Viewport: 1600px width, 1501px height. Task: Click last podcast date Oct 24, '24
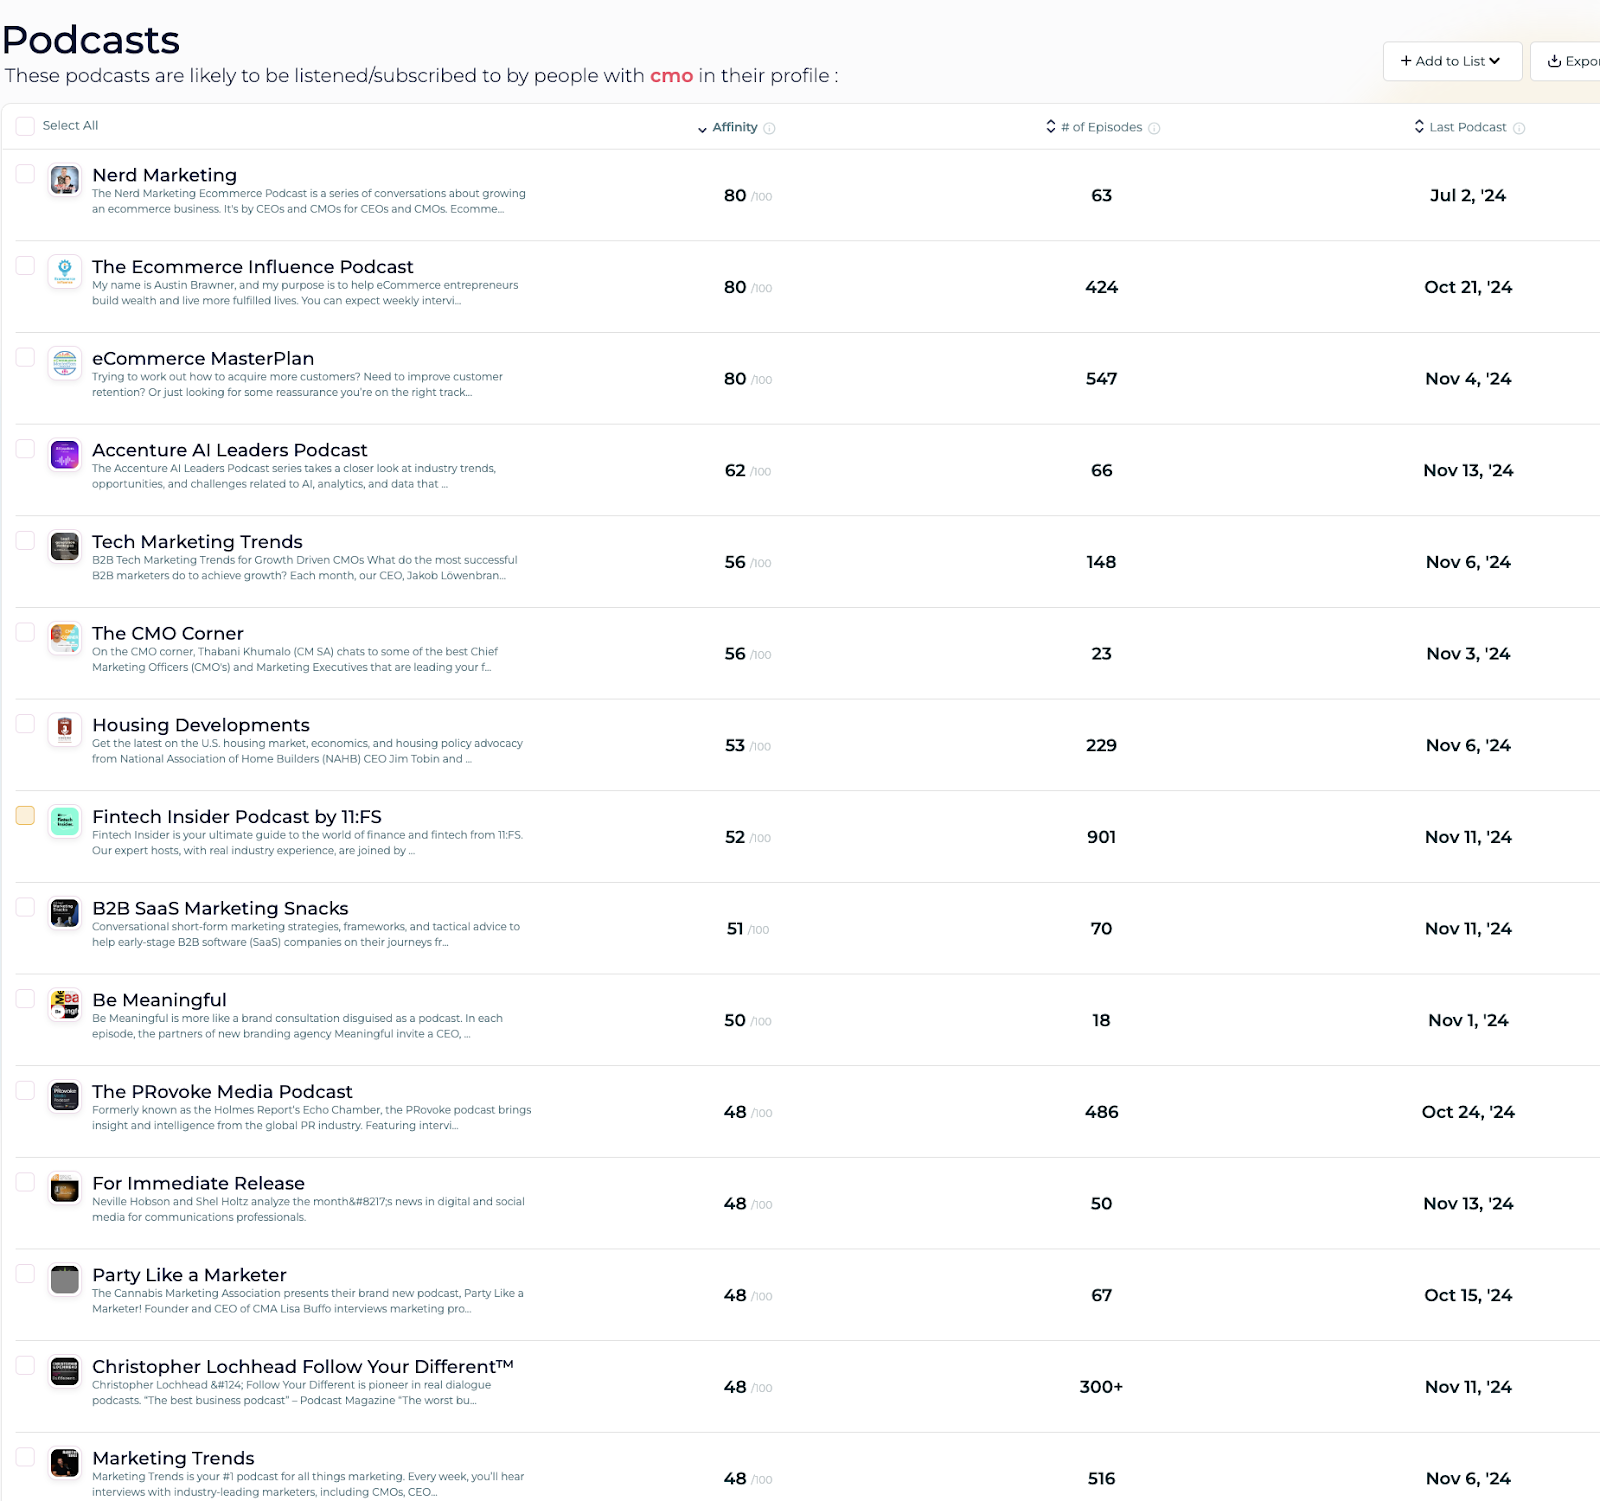(1468, 1112)
